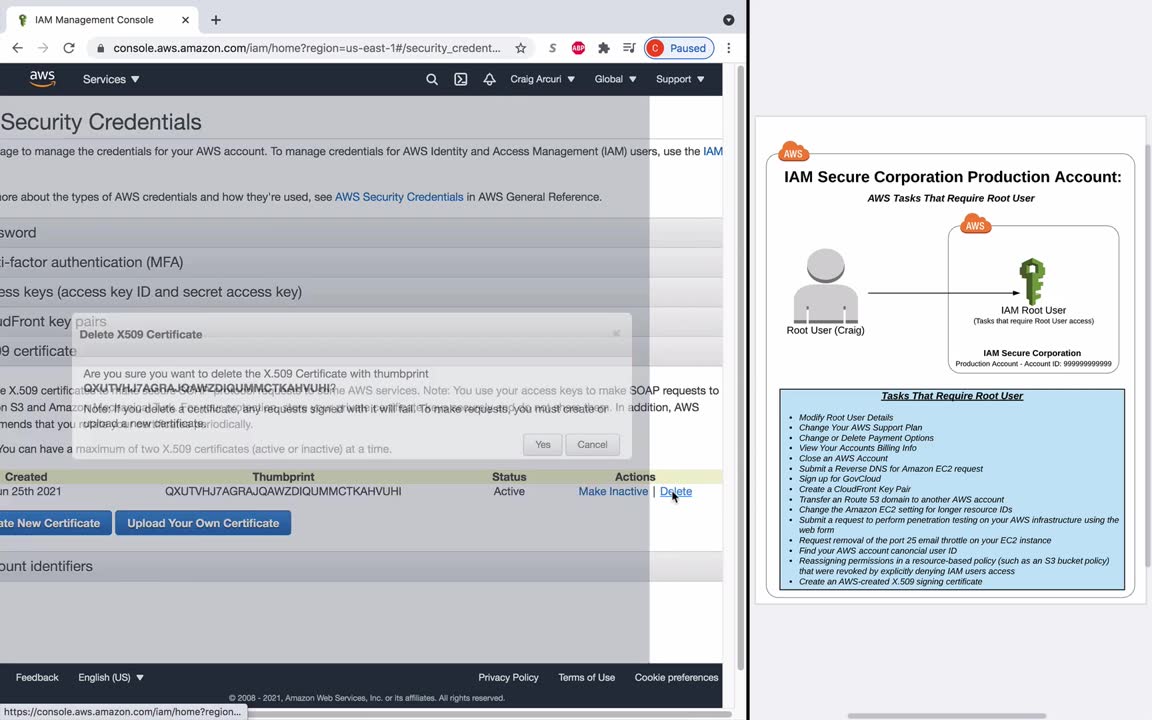Click the Make Inactive link
Viewport: 1152px width, 720px height.
613,492
